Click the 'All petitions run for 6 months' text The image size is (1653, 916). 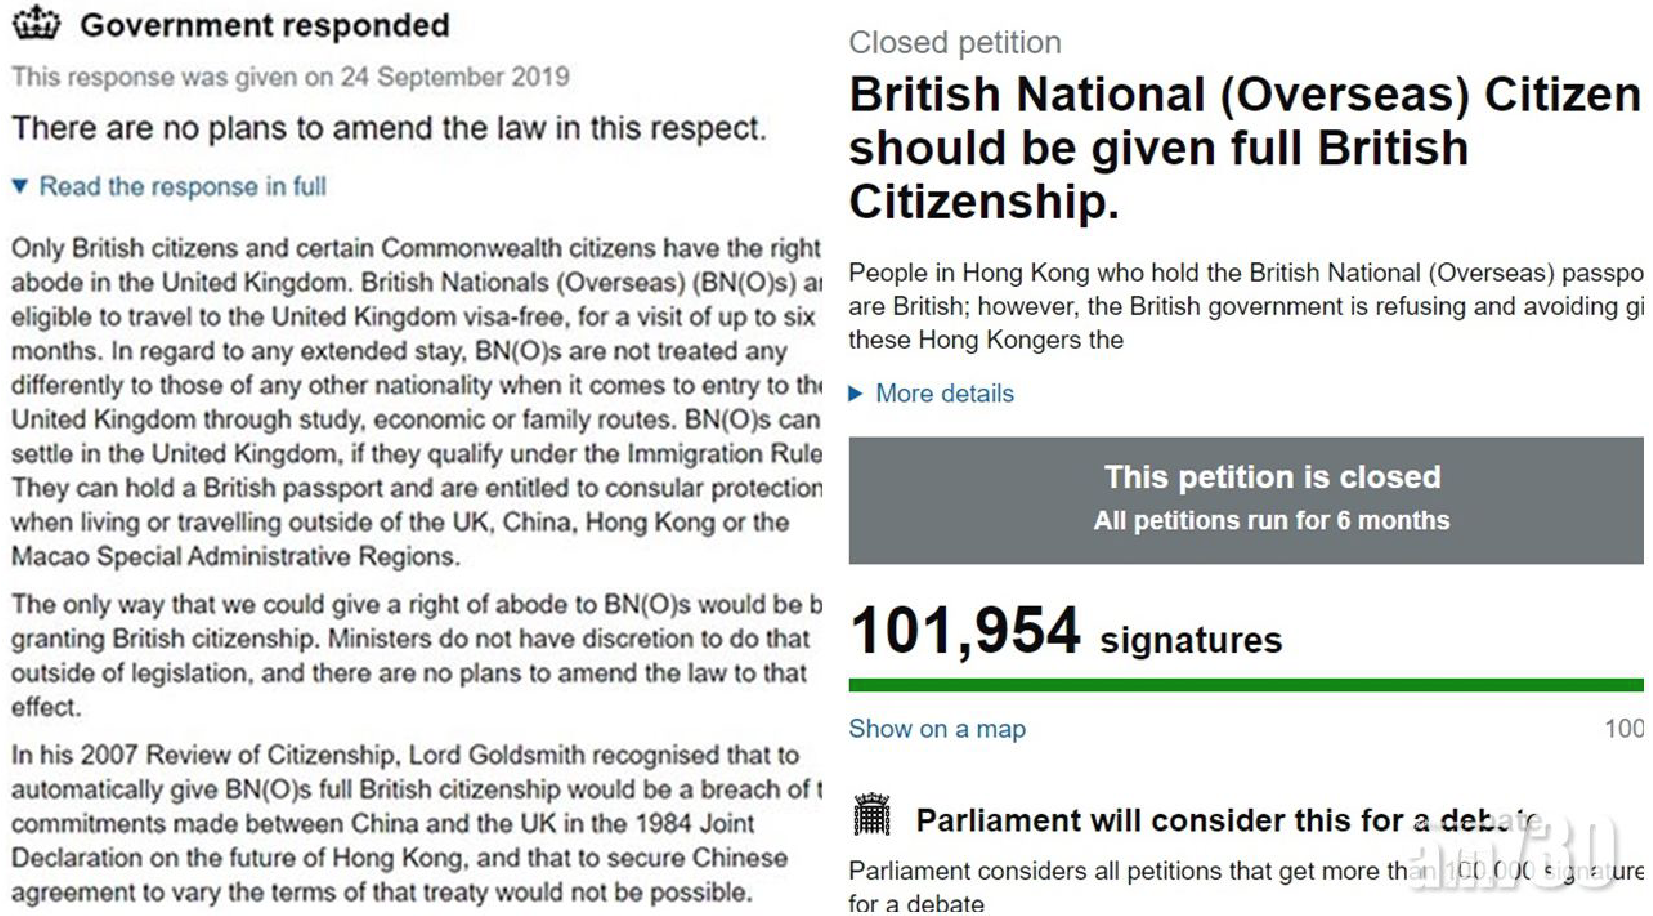coord(1271,520)
